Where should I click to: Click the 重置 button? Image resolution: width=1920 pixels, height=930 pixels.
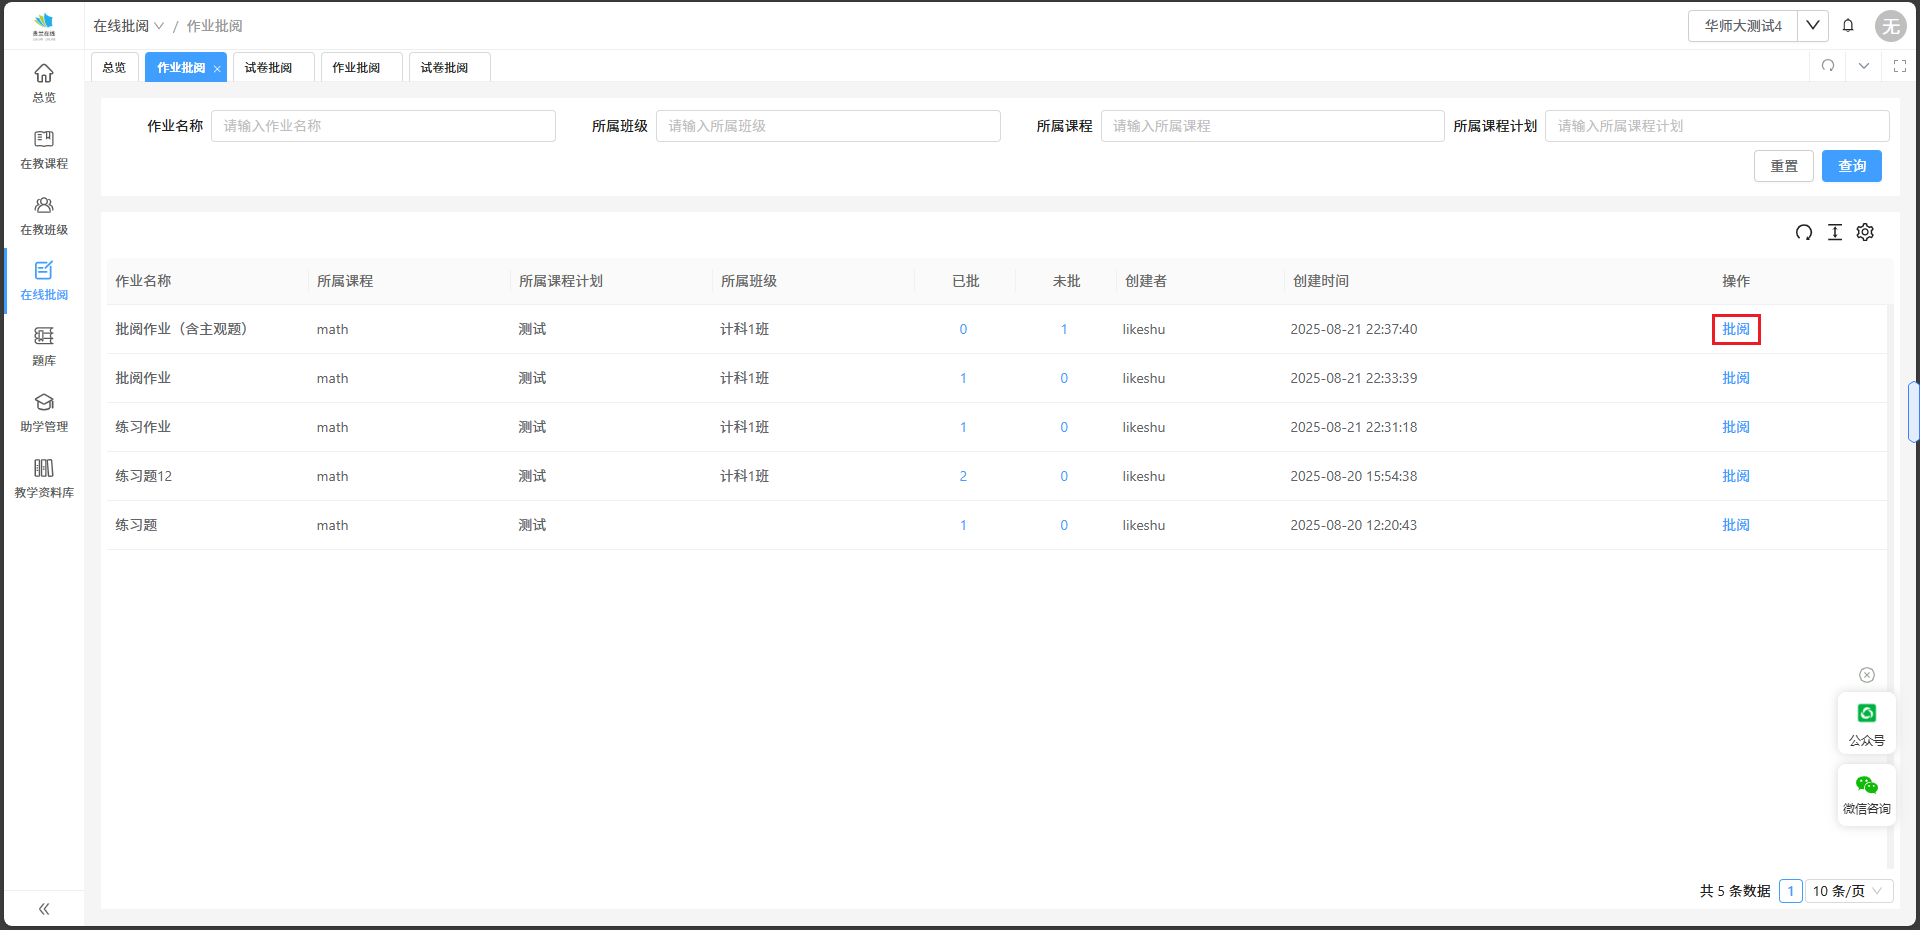click(x=1783, y=166)
